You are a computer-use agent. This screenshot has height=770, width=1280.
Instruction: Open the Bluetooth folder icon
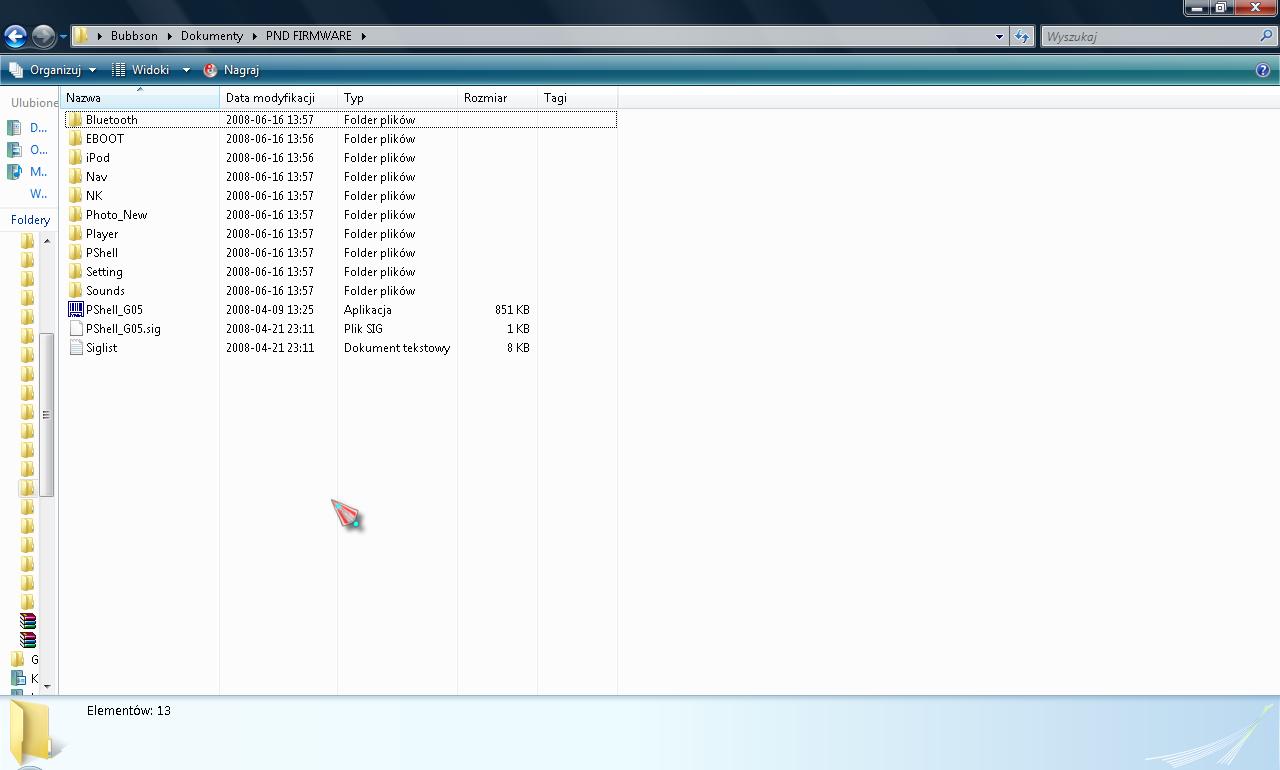point(77,119)
